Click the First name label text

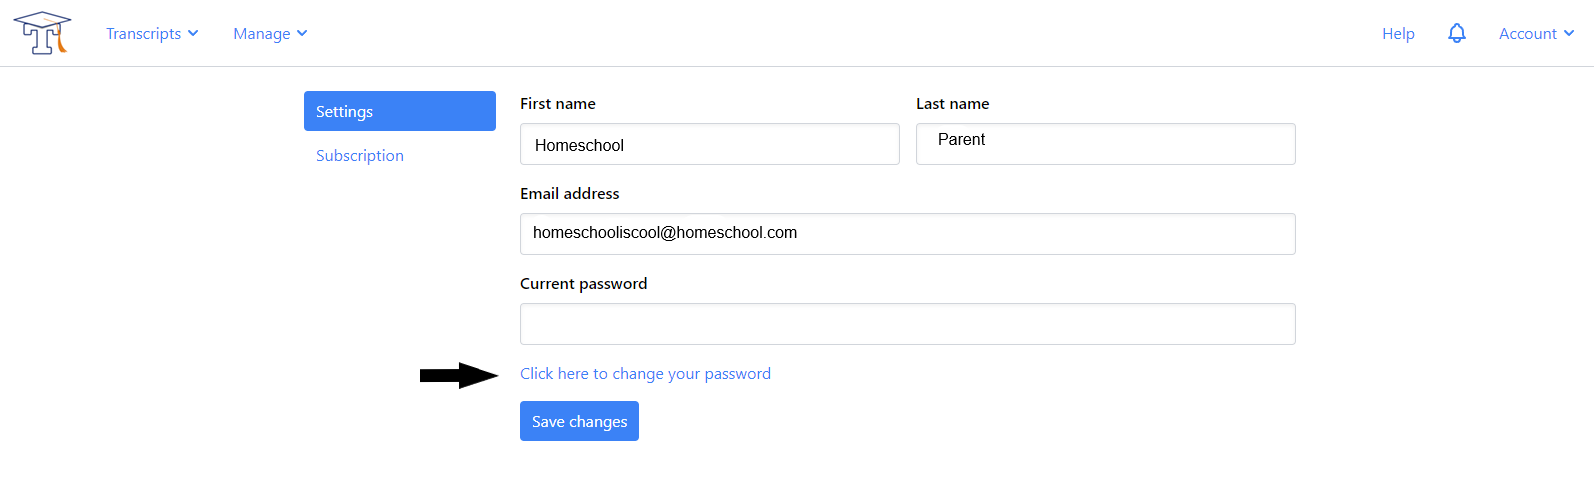(x=557, y=103)
